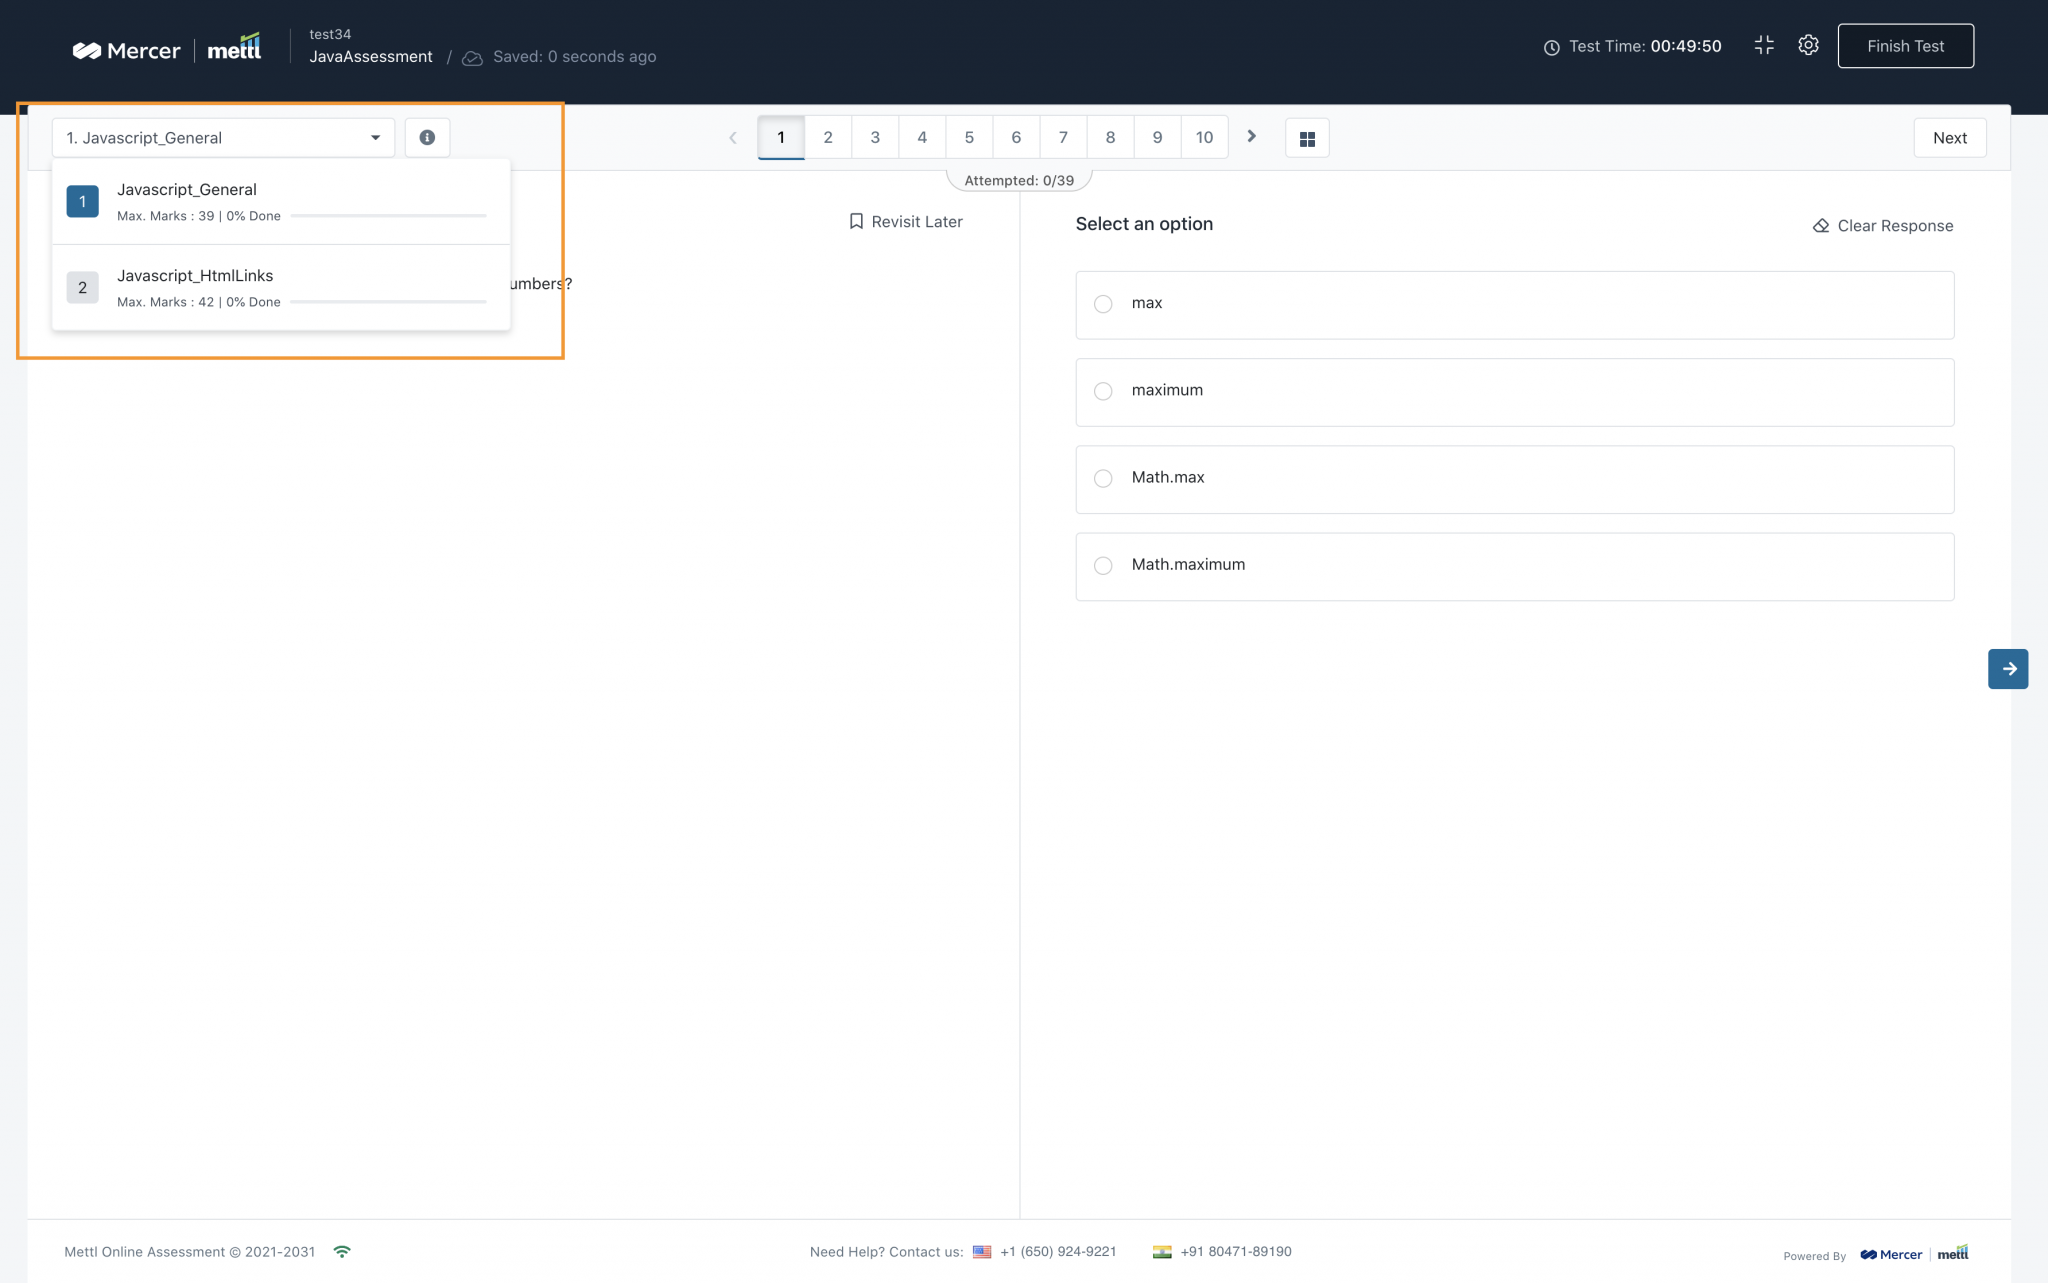Click the section info icon

click(x=427, y=137)
